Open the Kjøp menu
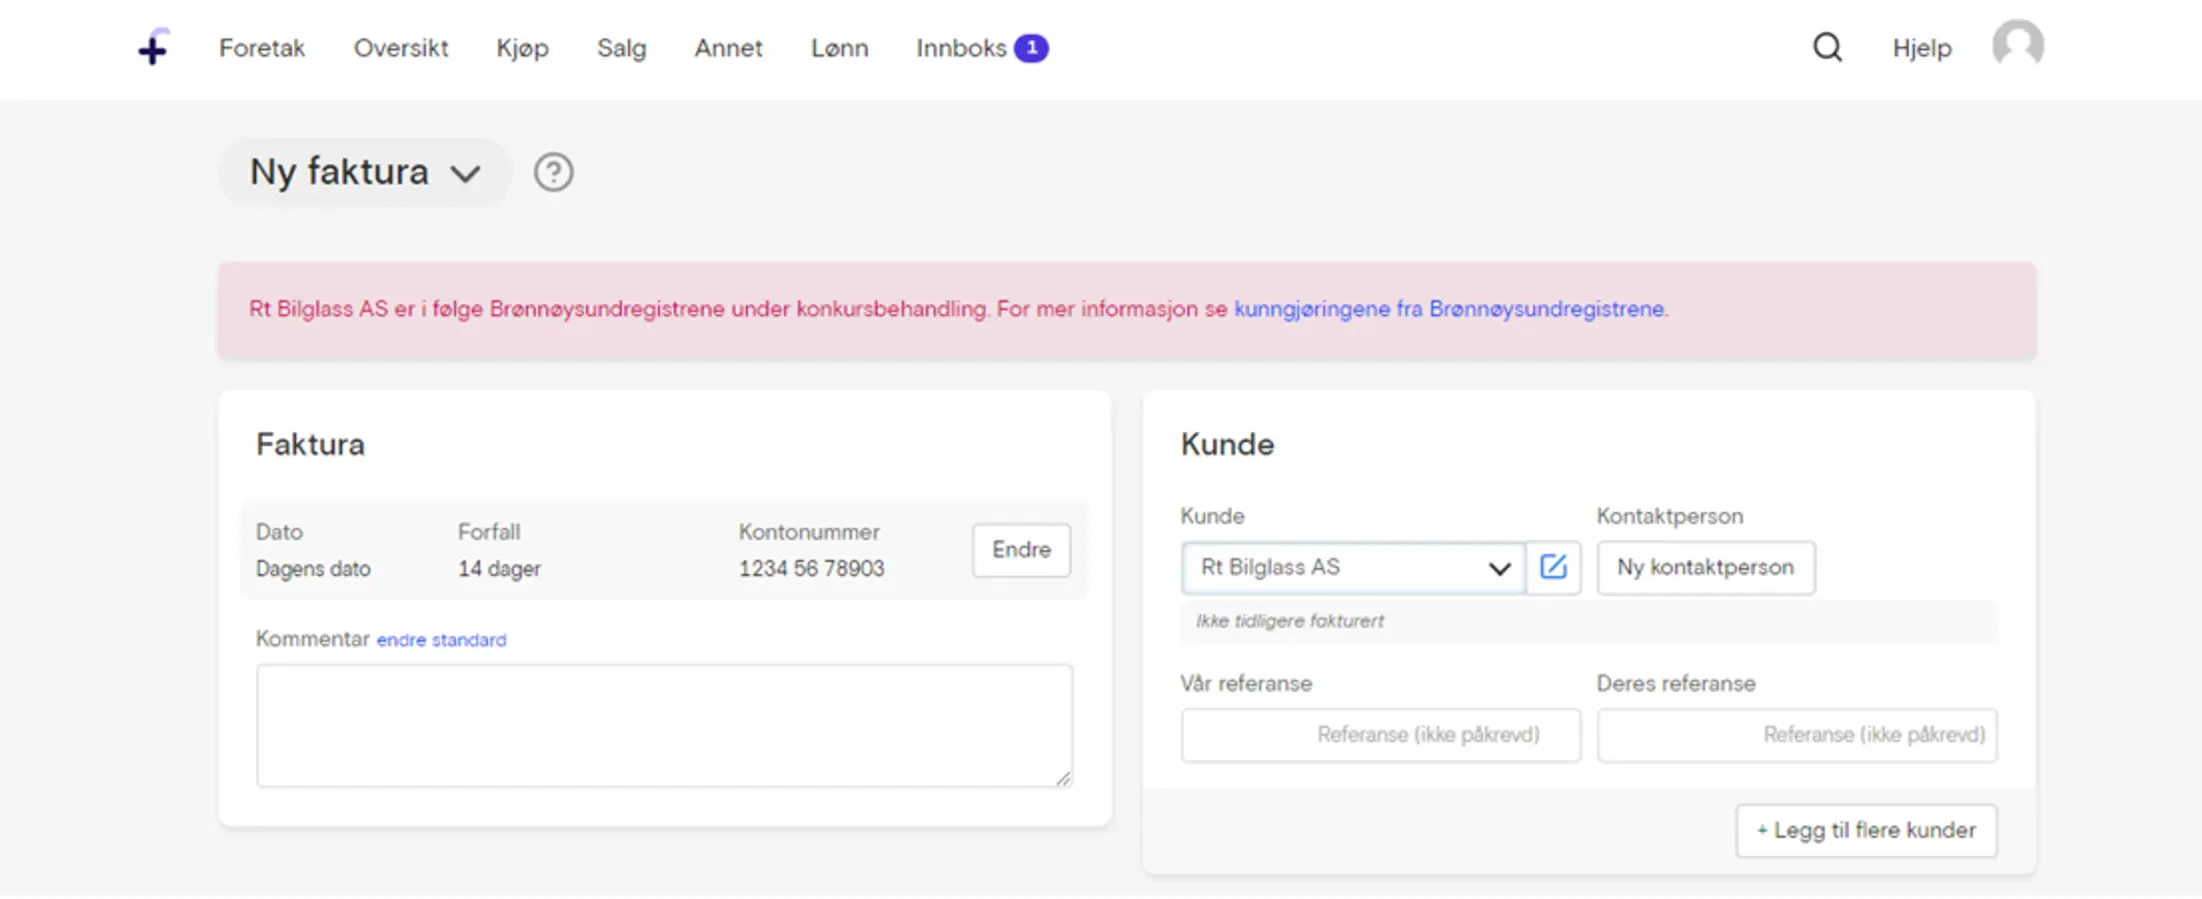 522,48
